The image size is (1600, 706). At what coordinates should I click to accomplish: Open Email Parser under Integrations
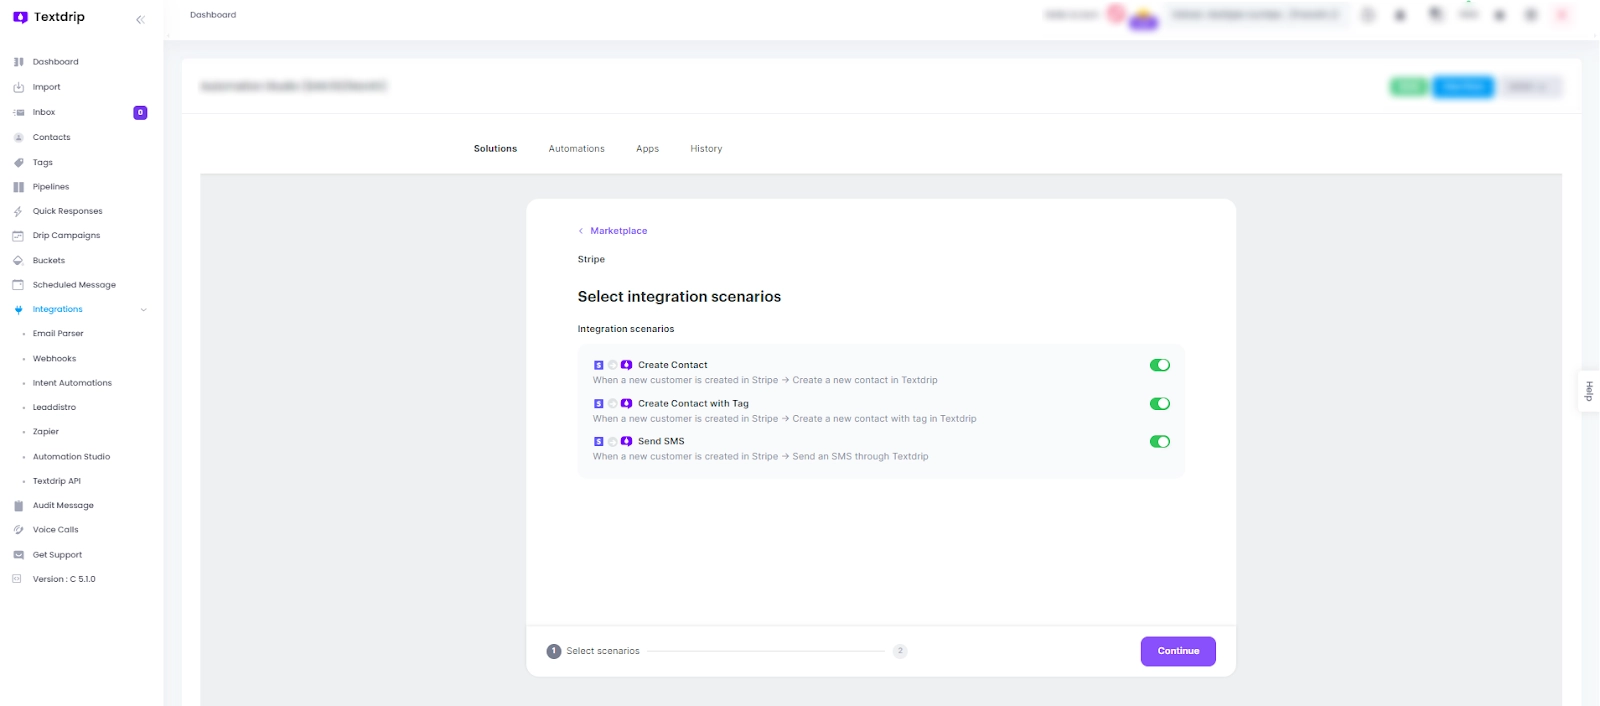pyautogui.click(x=58, y=334)
